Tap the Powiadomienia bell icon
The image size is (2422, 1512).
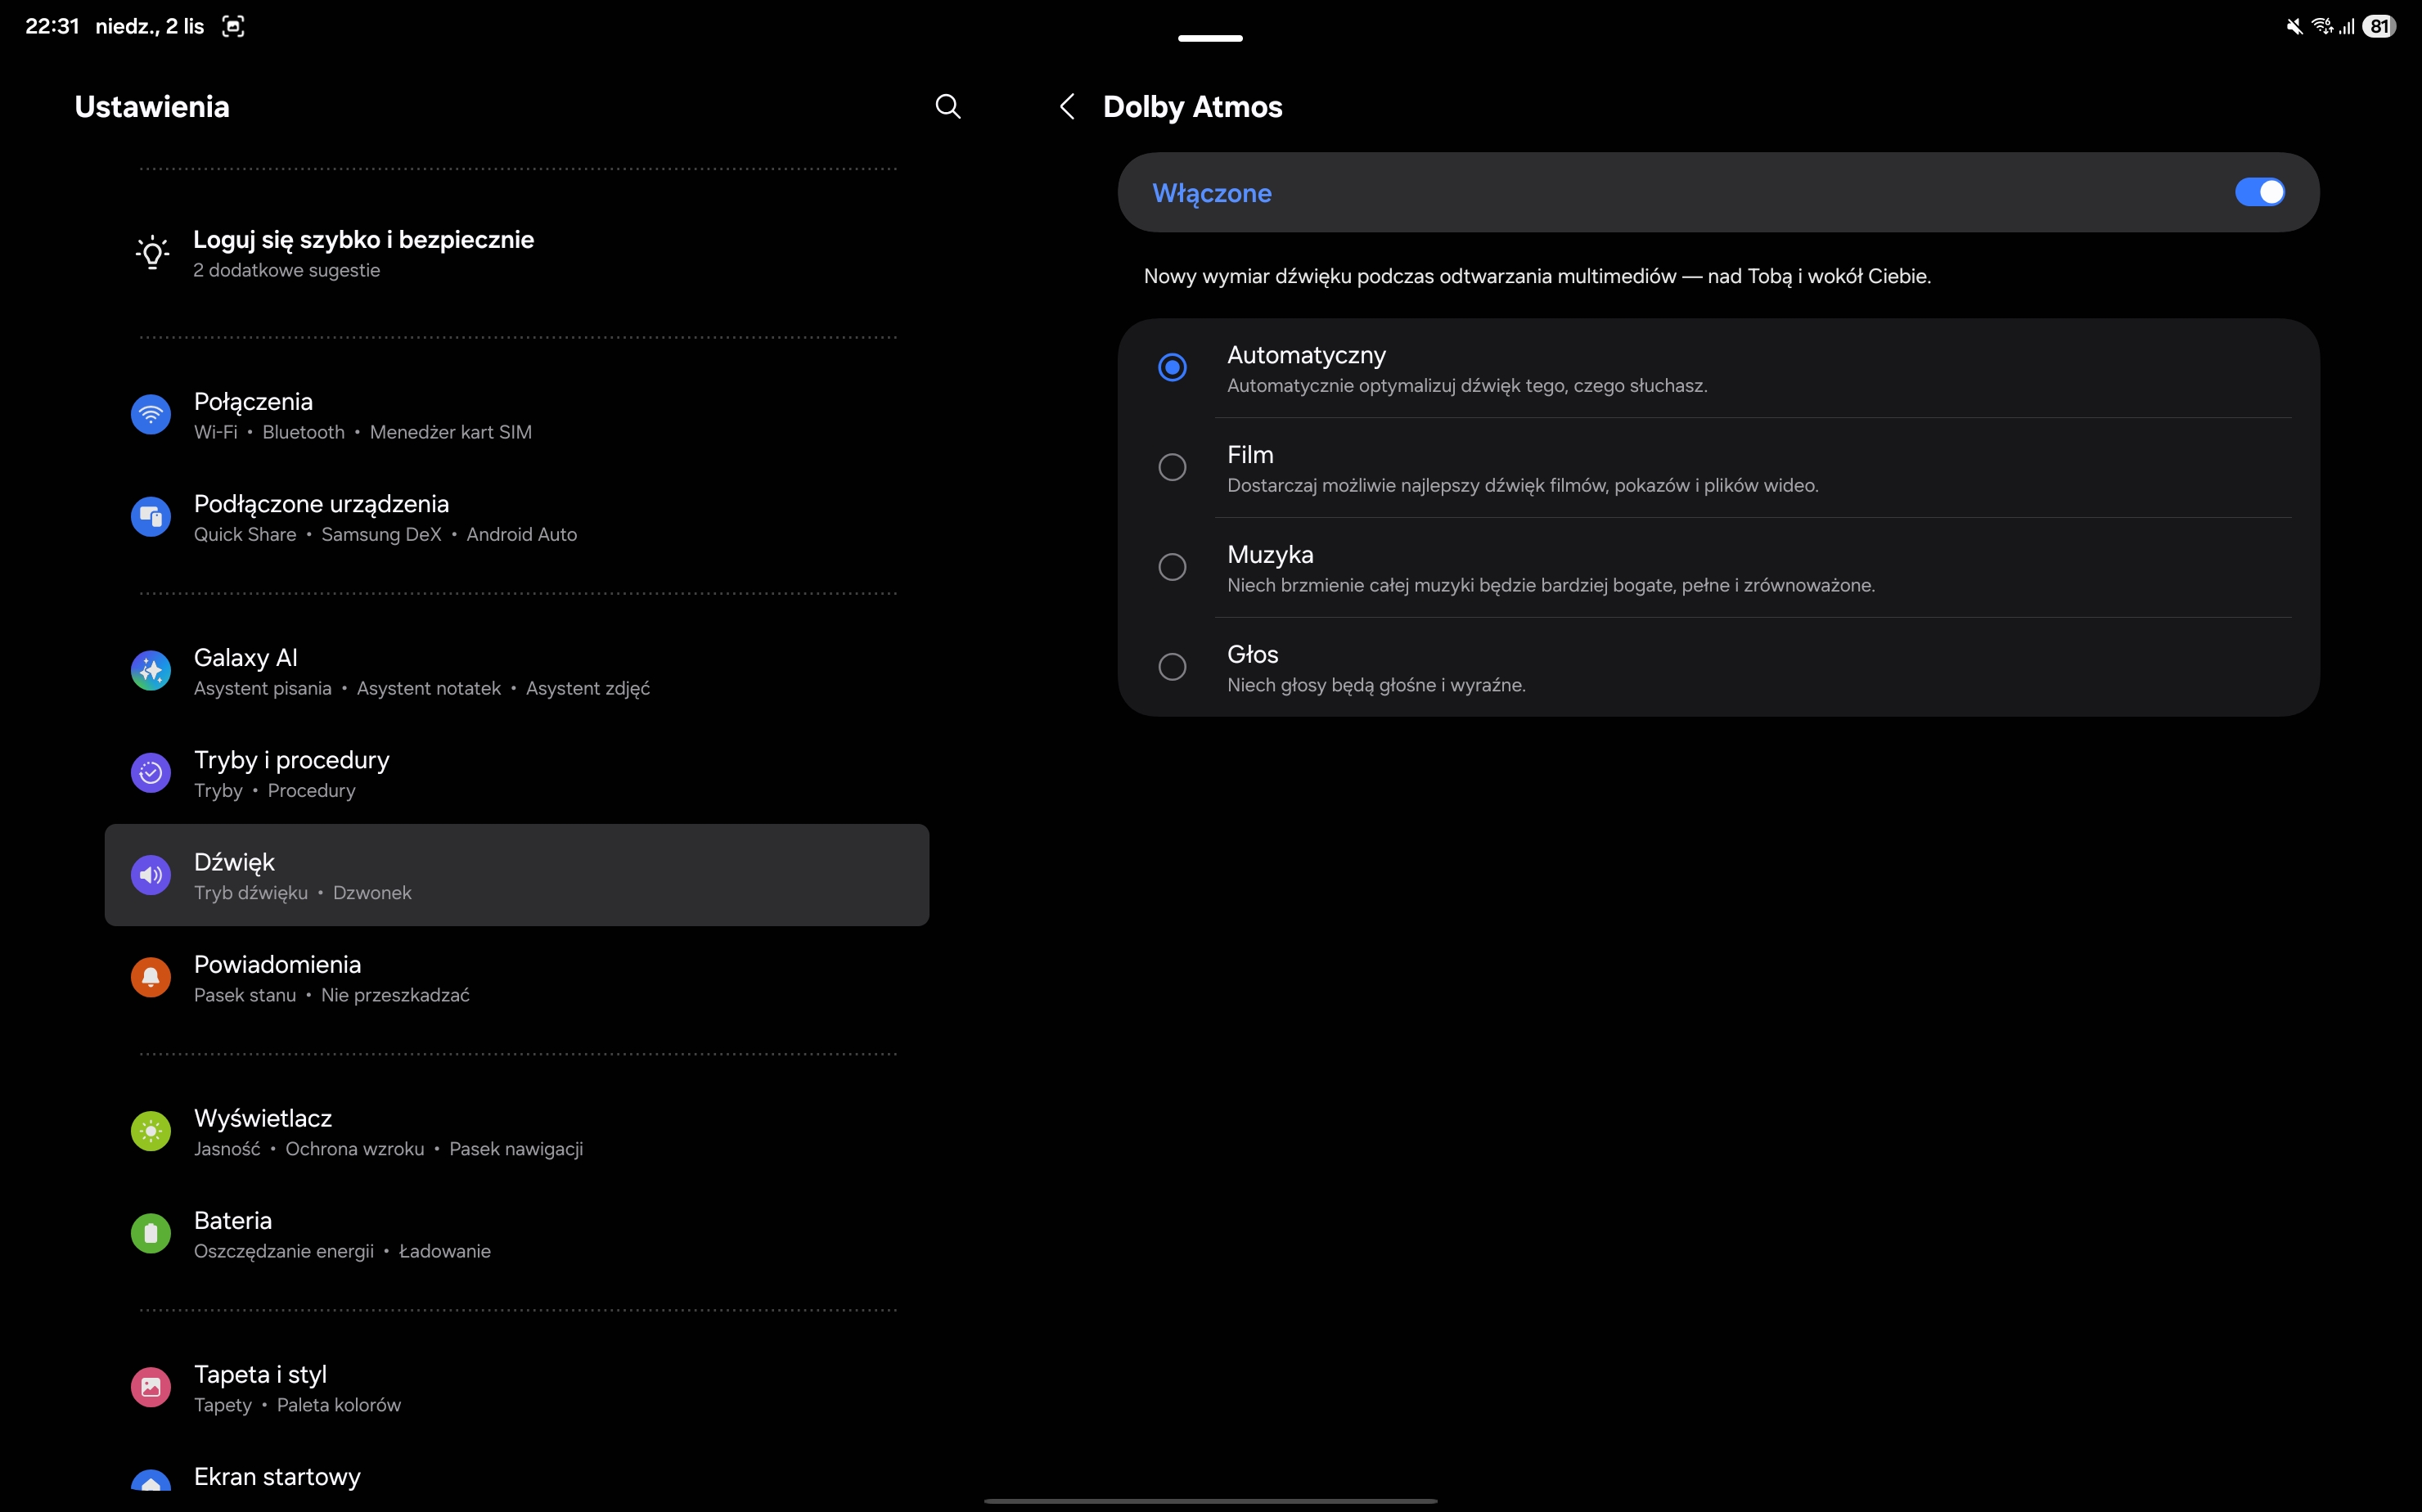click(151, 977)
